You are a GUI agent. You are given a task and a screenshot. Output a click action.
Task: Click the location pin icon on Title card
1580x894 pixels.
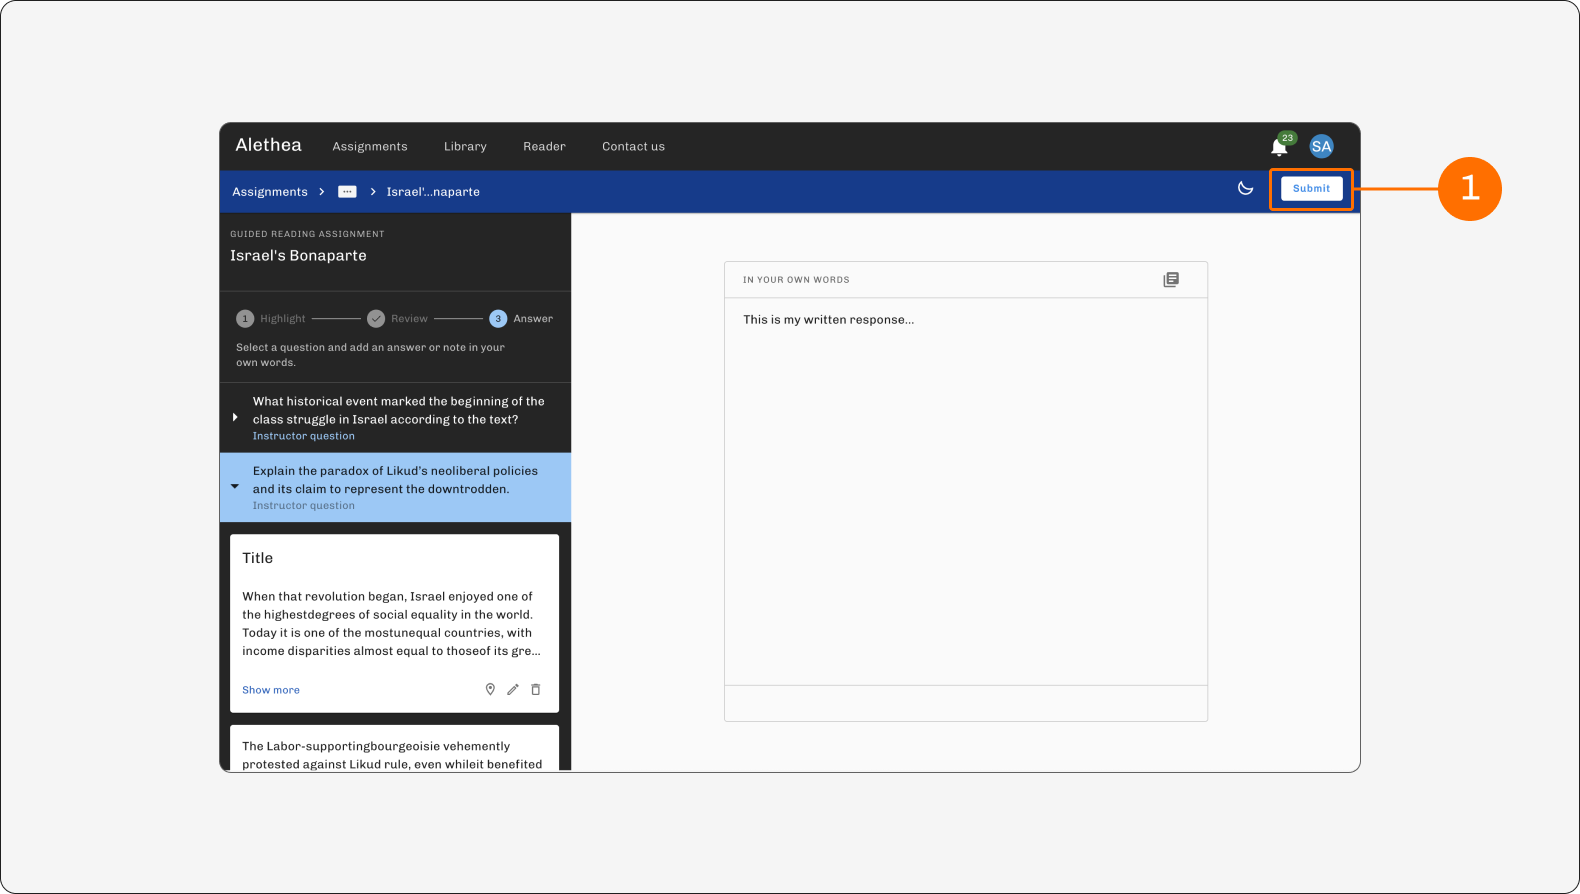point(490,689)
